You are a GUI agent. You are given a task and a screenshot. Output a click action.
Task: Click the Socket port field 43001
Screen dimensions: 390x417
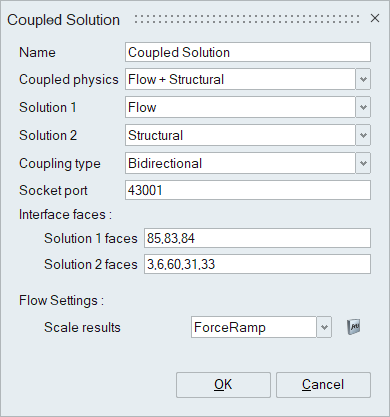pos(248,190)
